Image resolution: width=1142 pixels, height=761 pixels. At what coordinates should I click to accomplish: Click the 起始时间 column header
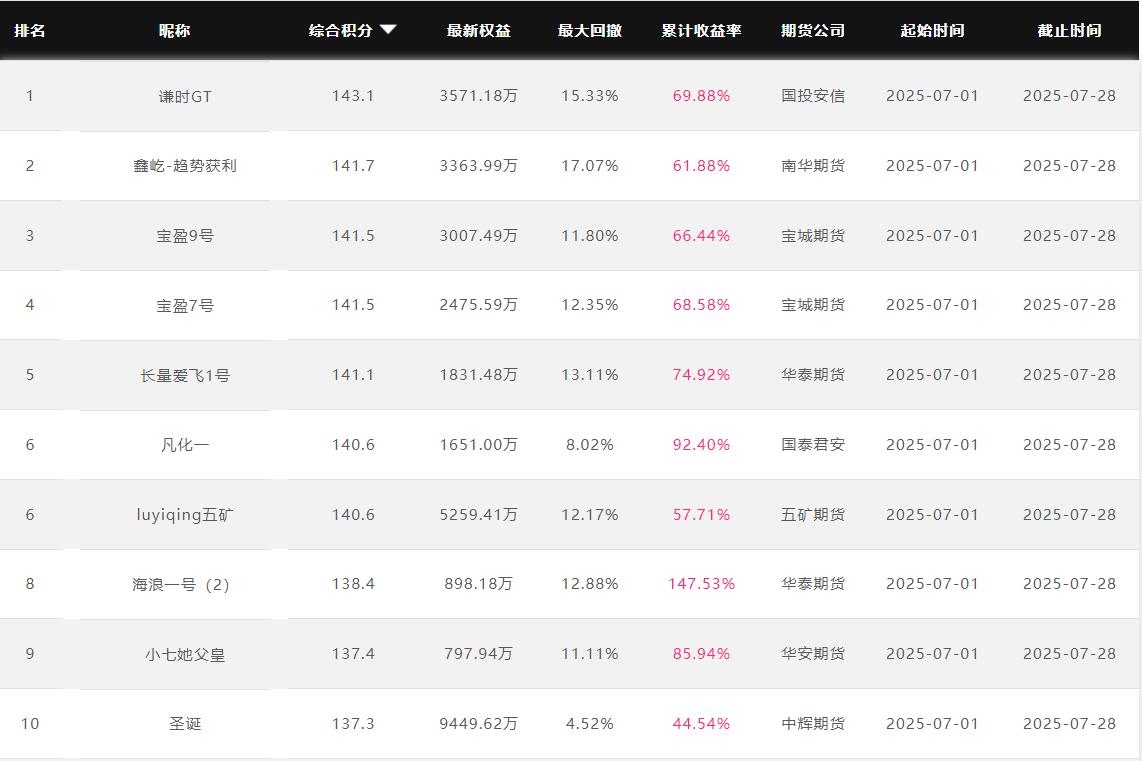(x=932, y=31)
